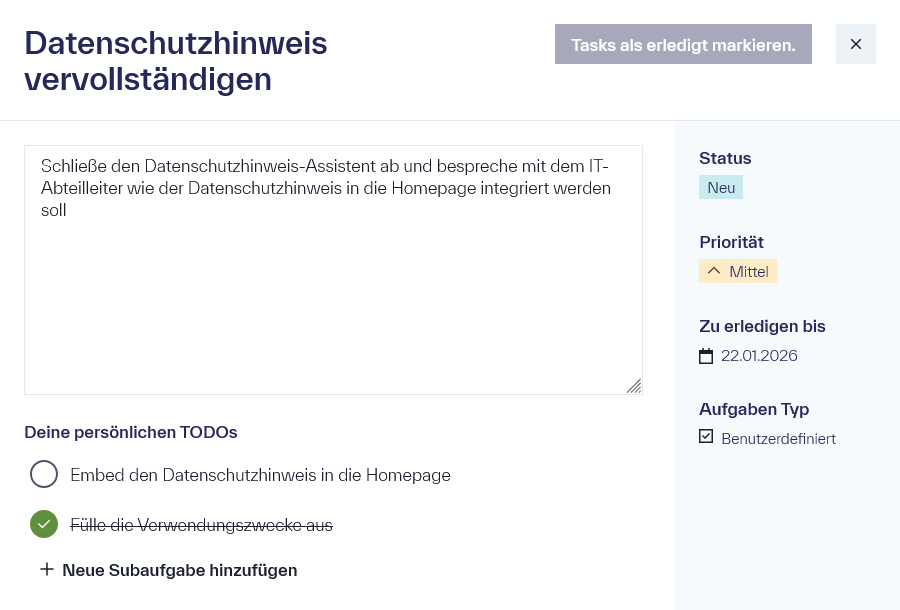
Task: Check the subtask 'Embed den Datenschutzhinweis in die Homepage'
Action: [44, 474]
